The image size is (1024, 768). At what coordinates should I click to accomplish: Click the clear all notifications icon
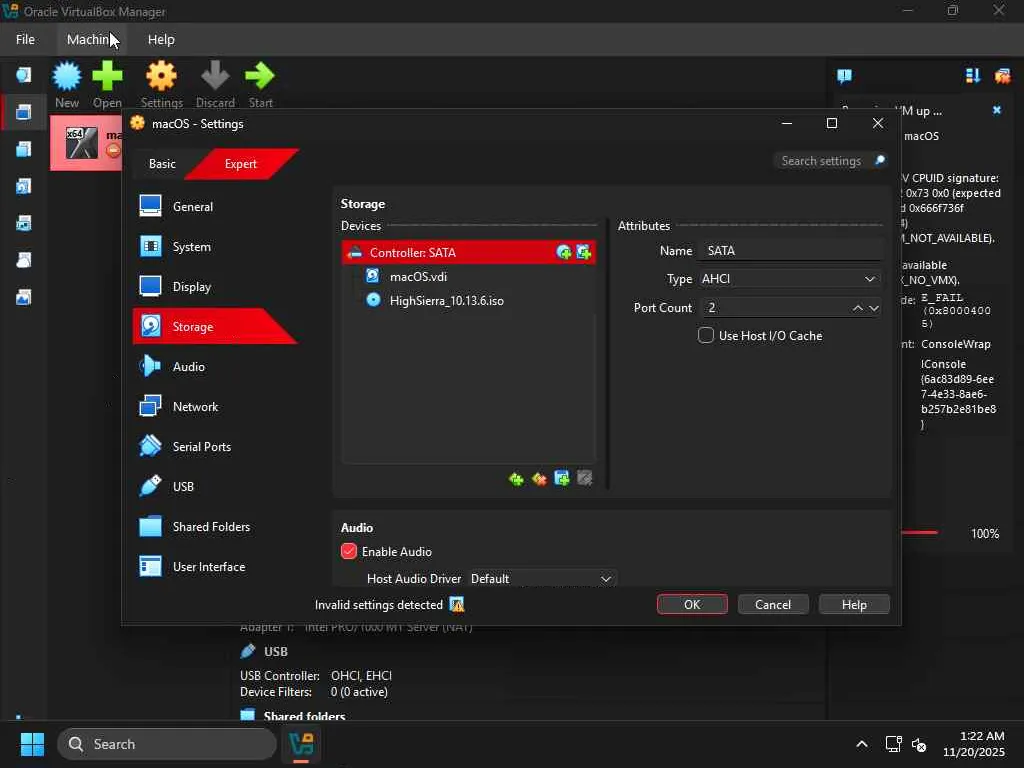tap(1002, 76)
